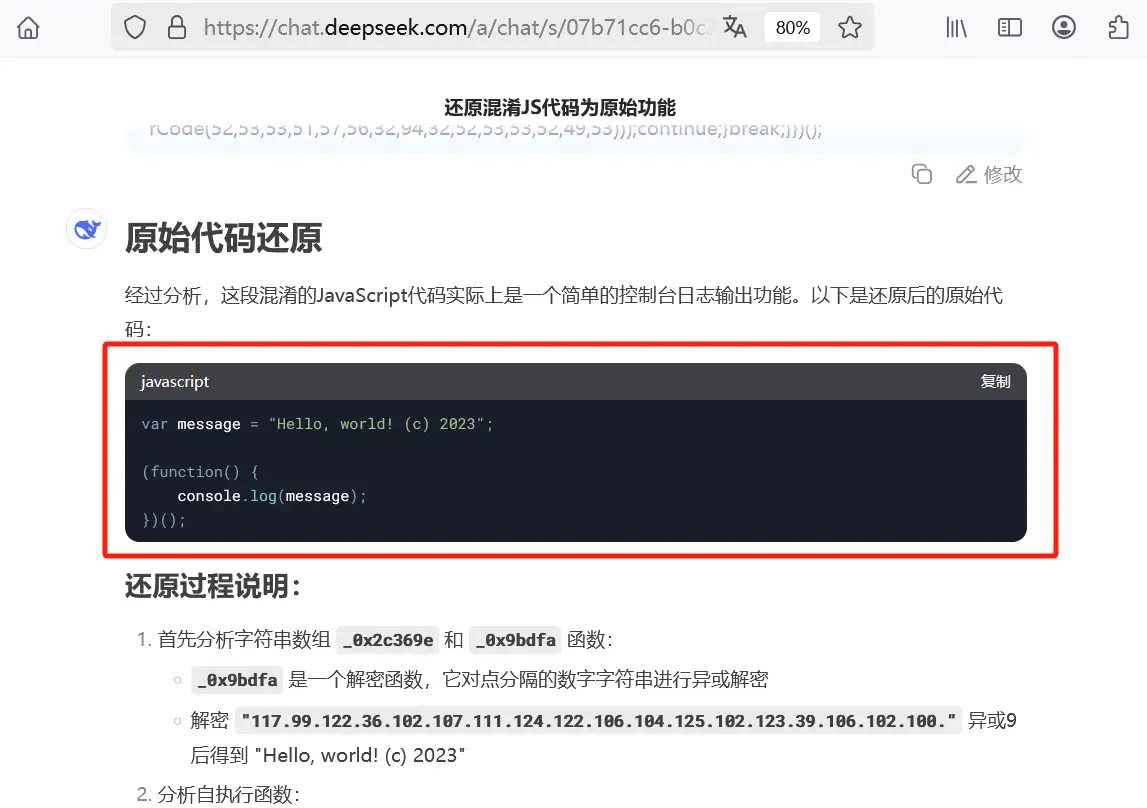The height and width of the screenshot is (808, 1147).
Task: Edit the prompt with the 修改 button
Action: point(989,174)
